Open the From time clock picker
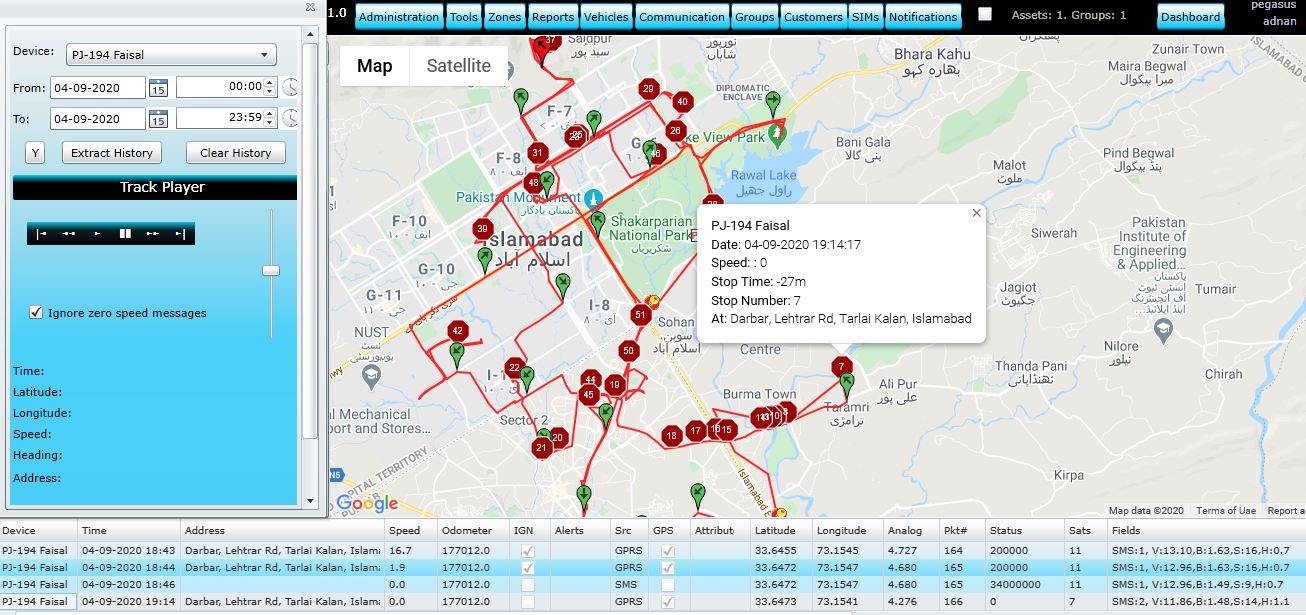The image size is (1306, 615). [x=289, y=88]
